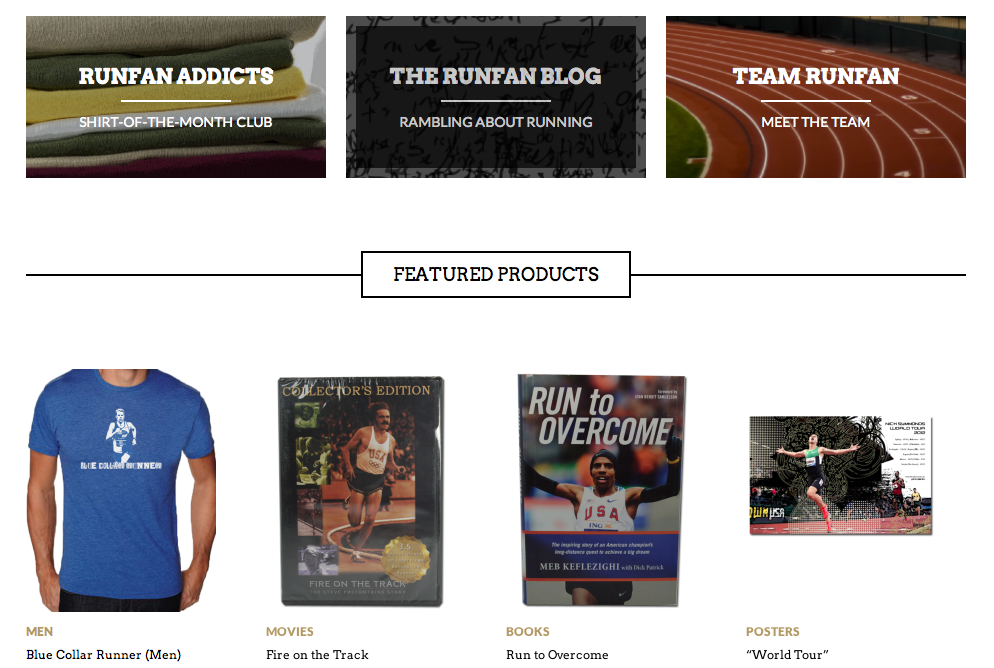This screenshot has width=994, height=668.
Task: Click the THE RUNFAN BLOG heading
Action: click(x=496, y=76)
